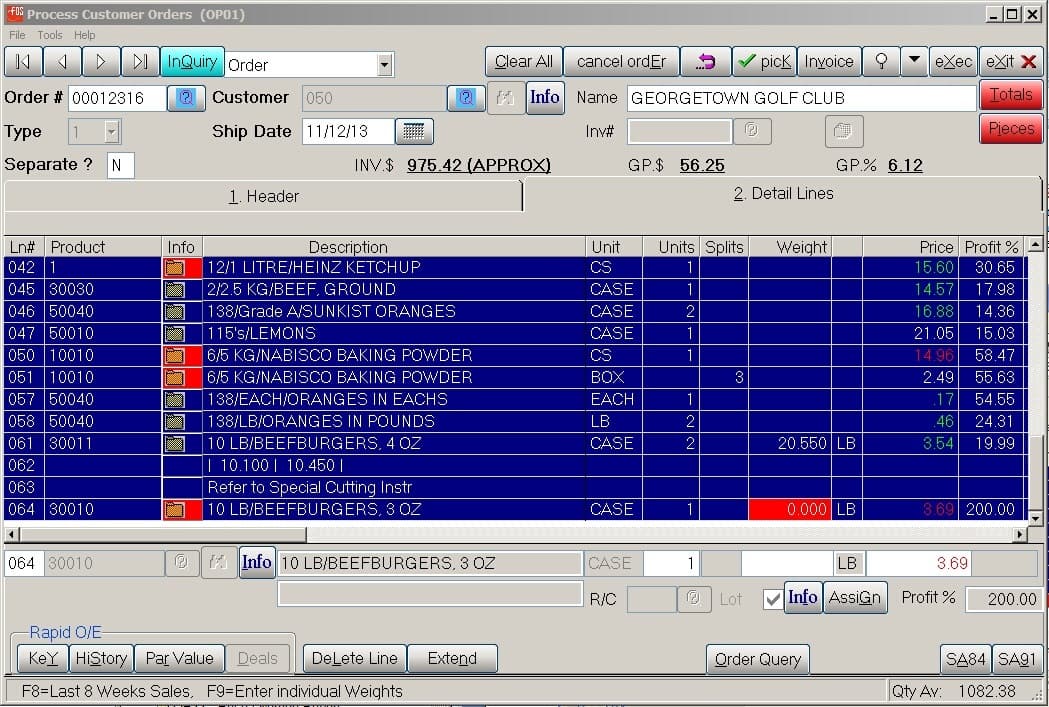The height and width of the screenshot is (707, 1049).
Task: Go to the first order record
Action: tap(23, 62)
